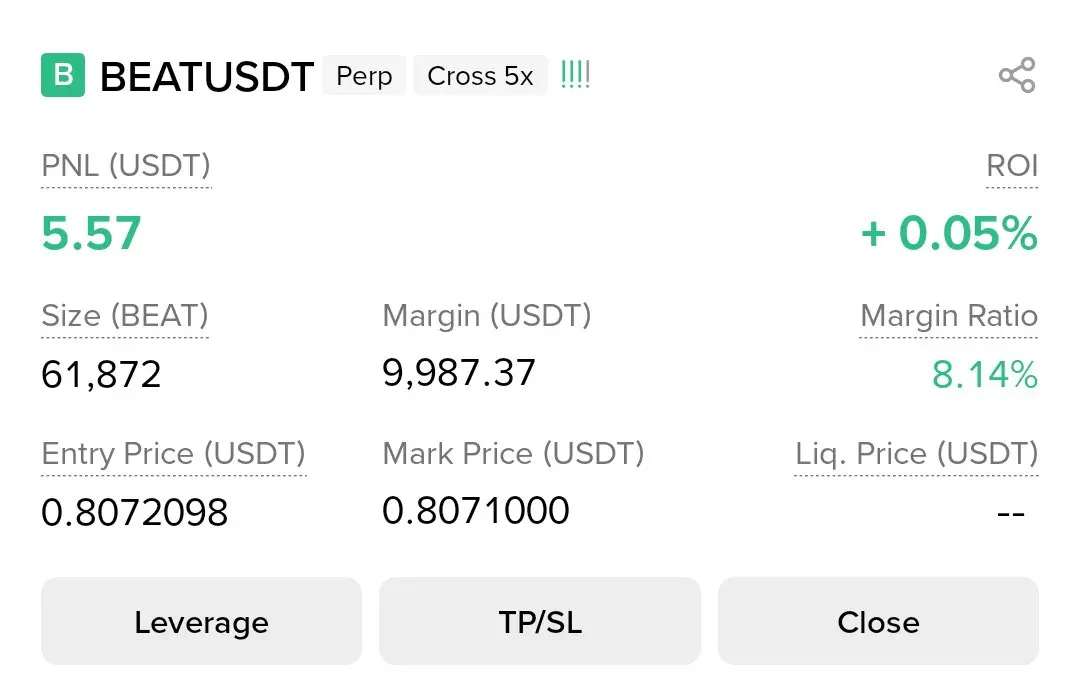Tap the Entry Price (USDT) label
This screenshot has width=1071, height=691.
click(173, 454)
